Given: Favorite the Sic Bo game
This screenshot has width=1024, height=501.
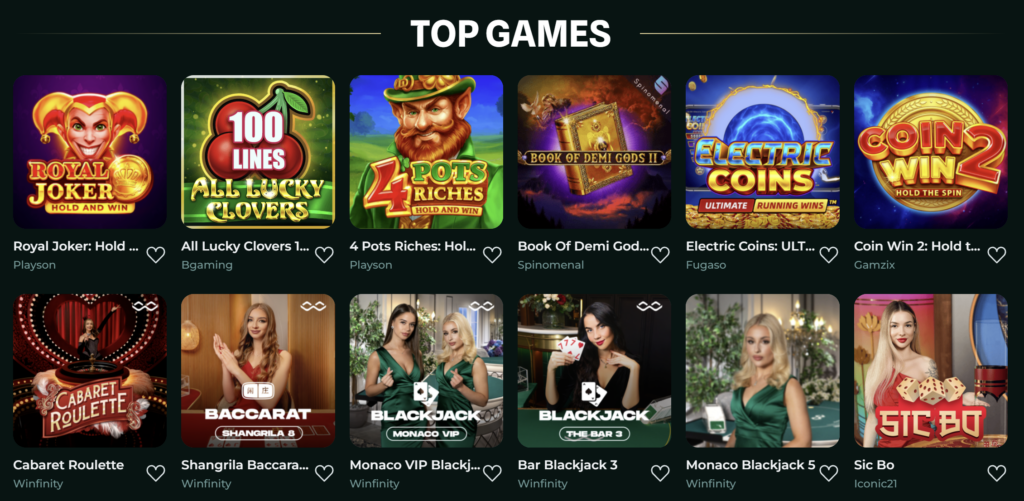Looking at the screenshot, I should 997,473.
